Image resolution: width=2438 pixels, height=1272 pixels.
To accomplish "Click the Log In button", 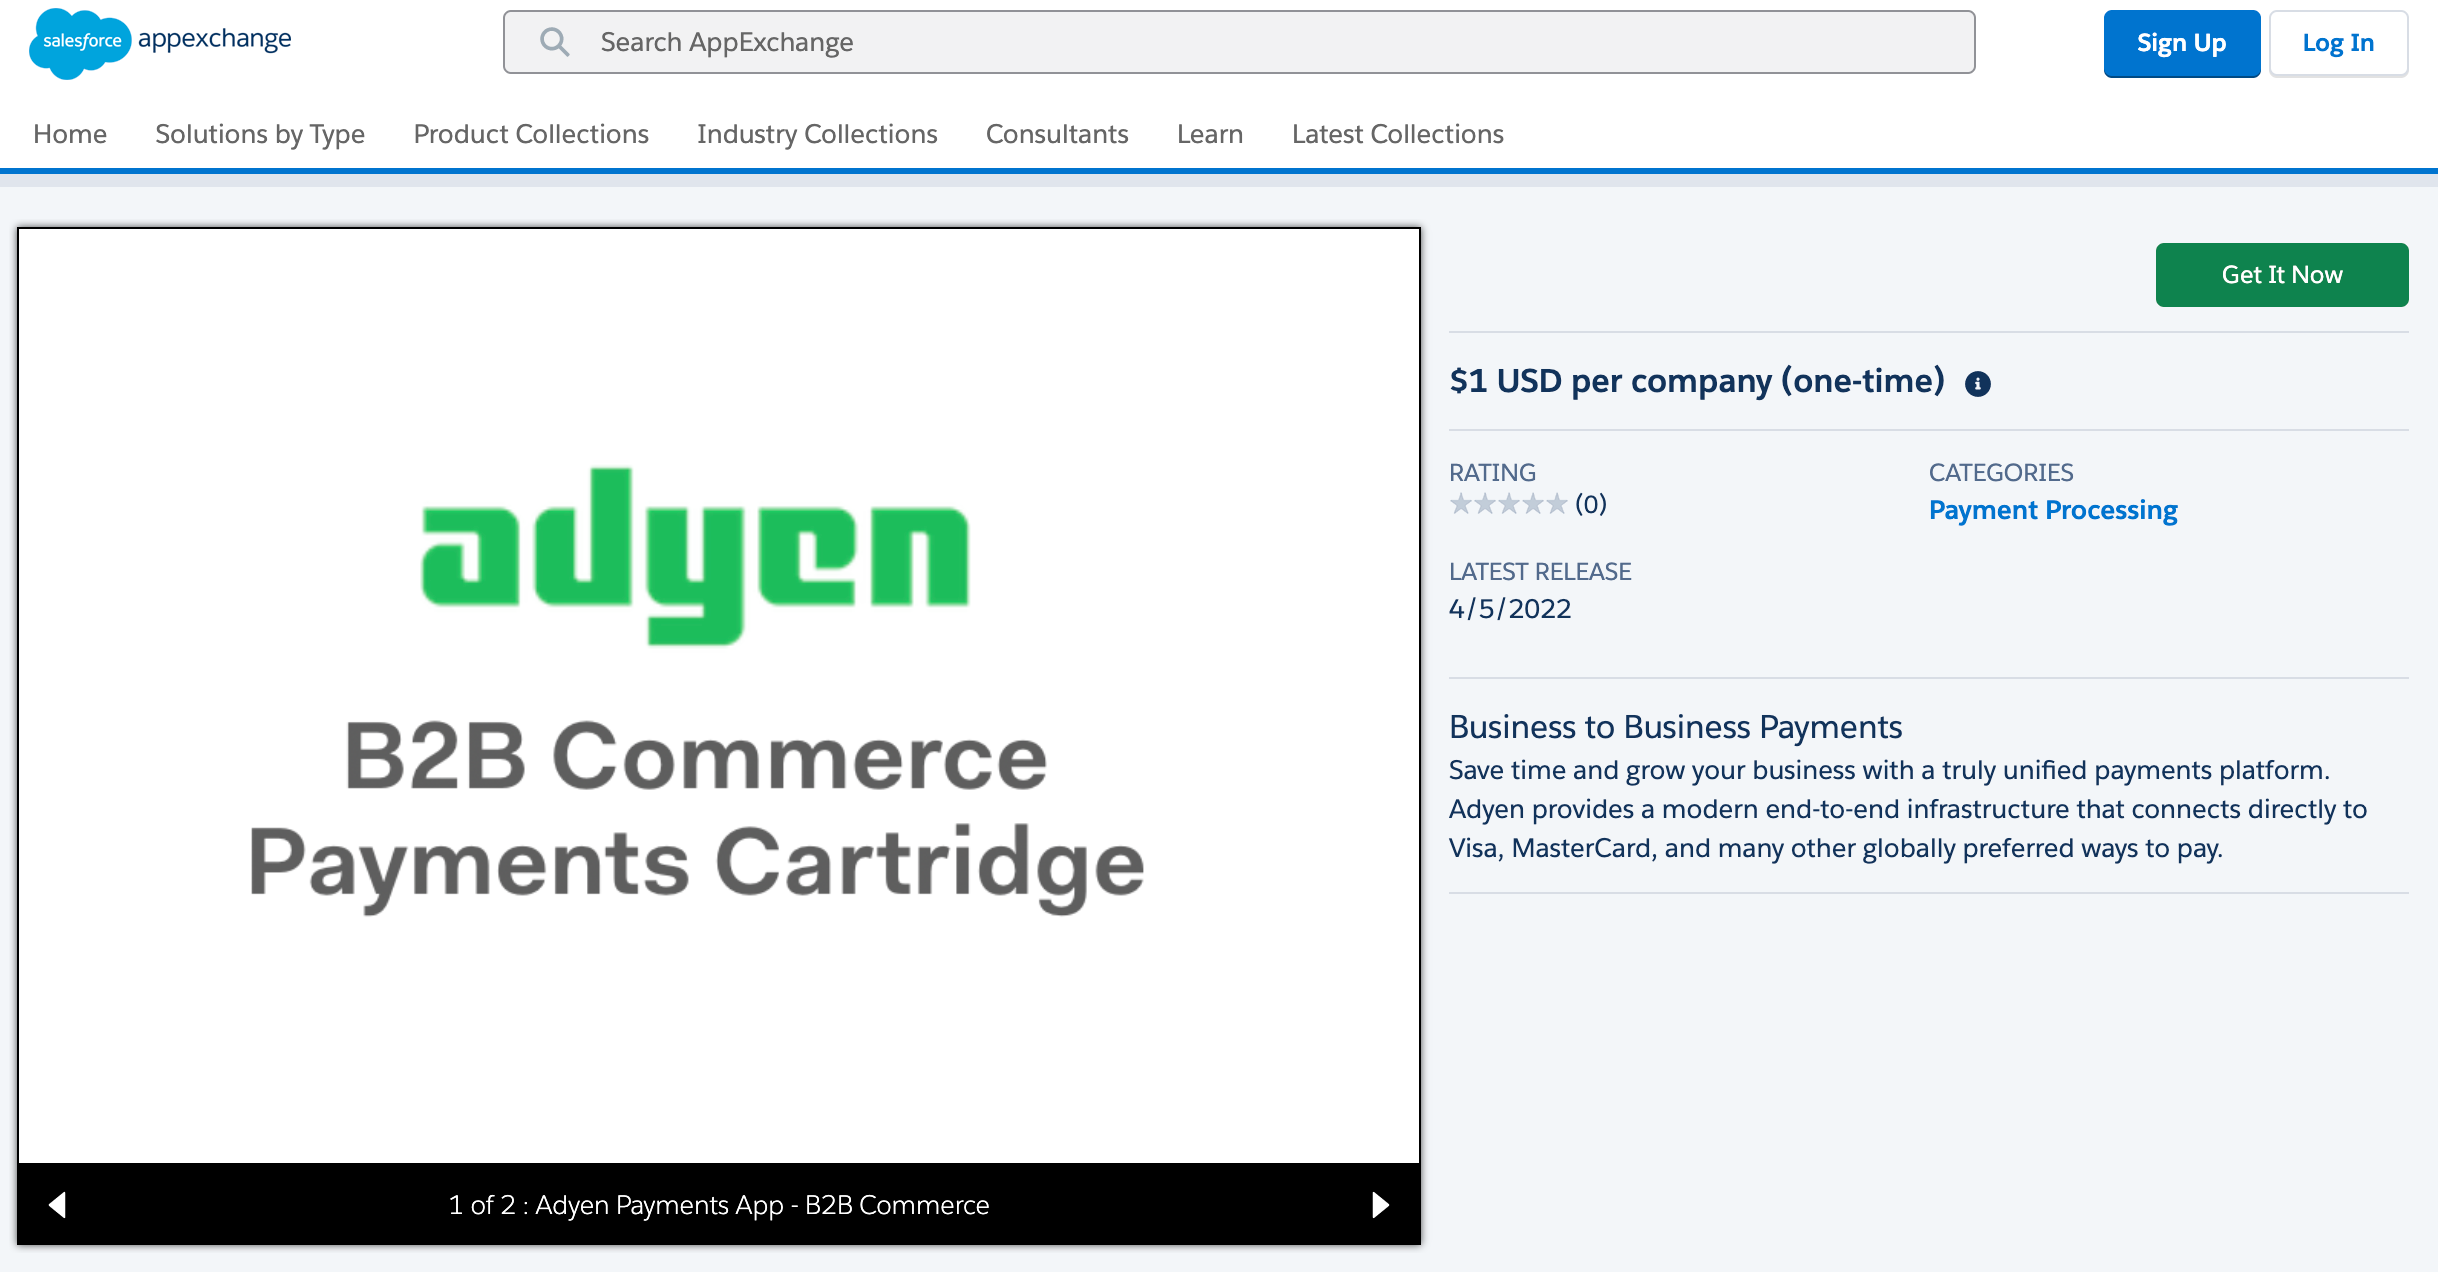I will (x=2338, y=43).
